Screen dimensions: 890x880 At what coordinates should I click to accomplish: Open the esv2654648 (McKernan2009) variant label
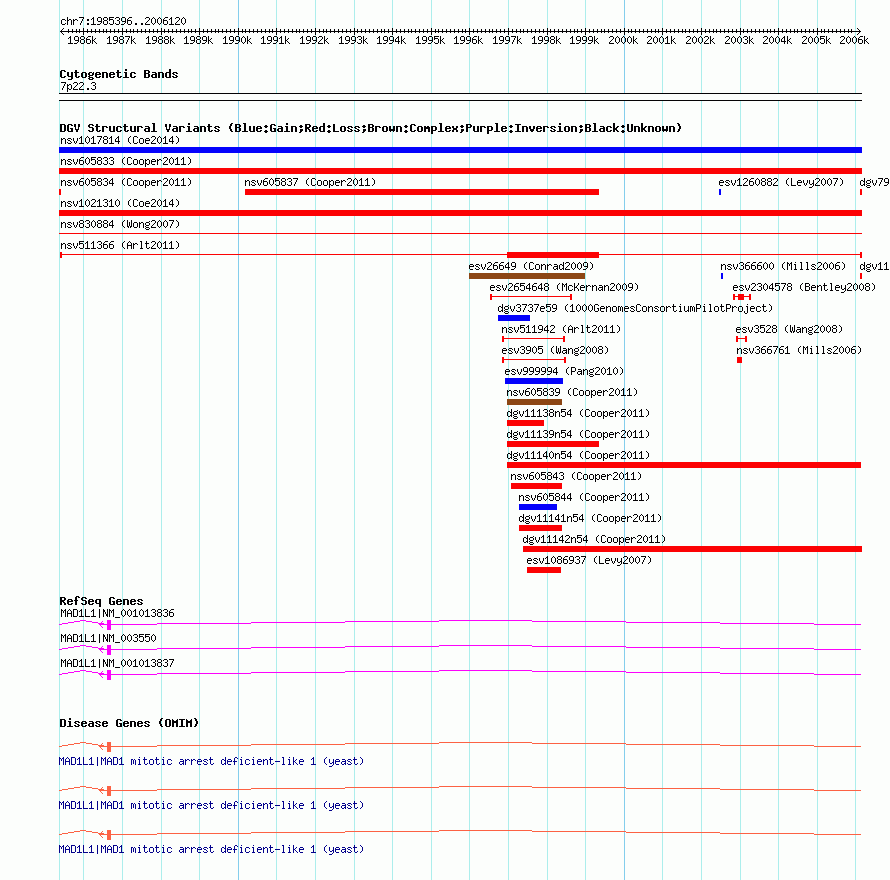pos(564,287)
